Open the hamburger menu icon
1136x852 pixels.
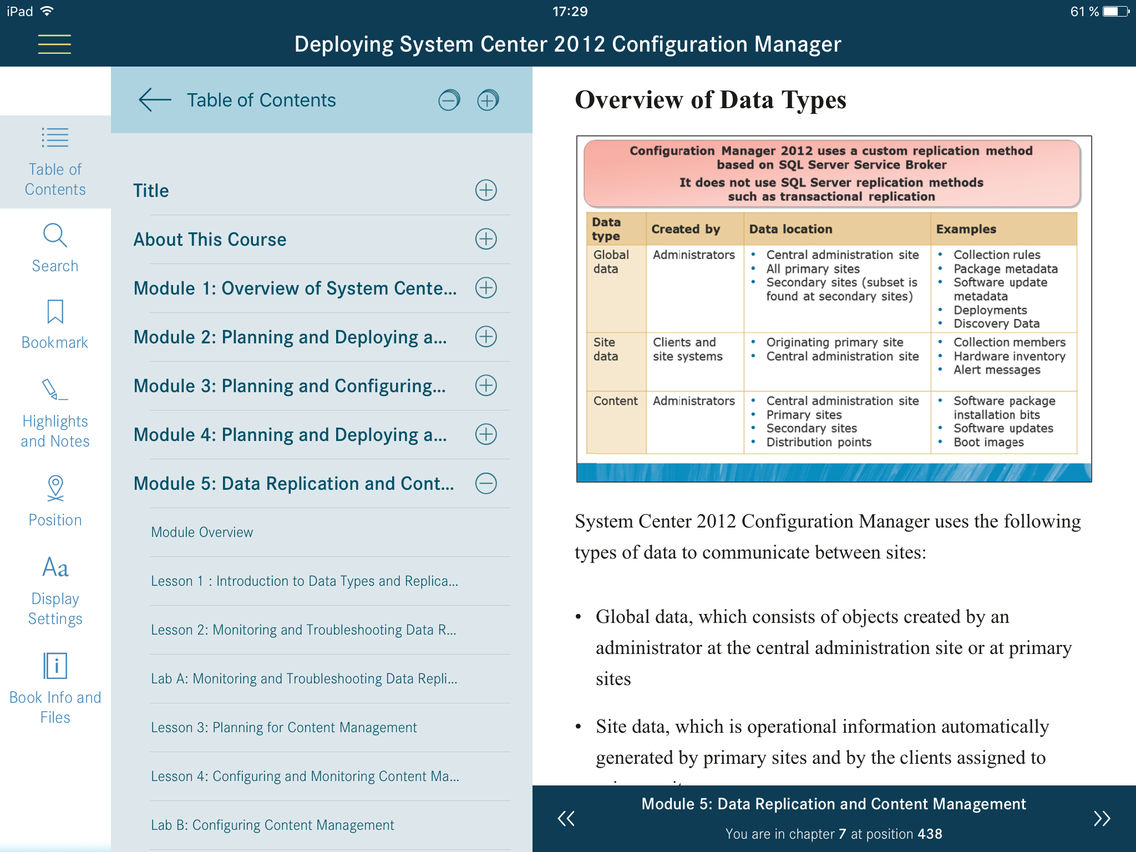pyautogui.click(x=54, y=44)
